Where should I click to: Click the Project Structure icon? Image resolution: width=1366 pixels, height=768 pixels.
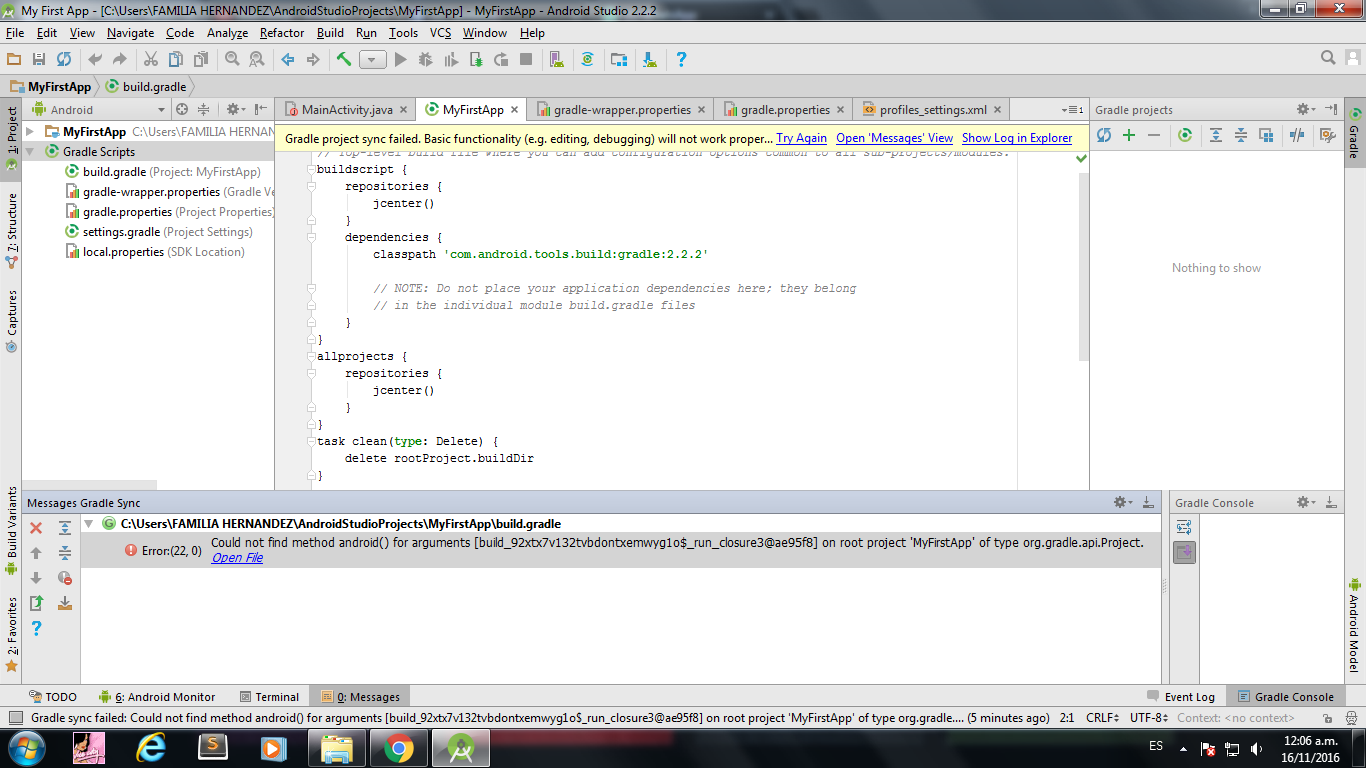coord(619,60)
